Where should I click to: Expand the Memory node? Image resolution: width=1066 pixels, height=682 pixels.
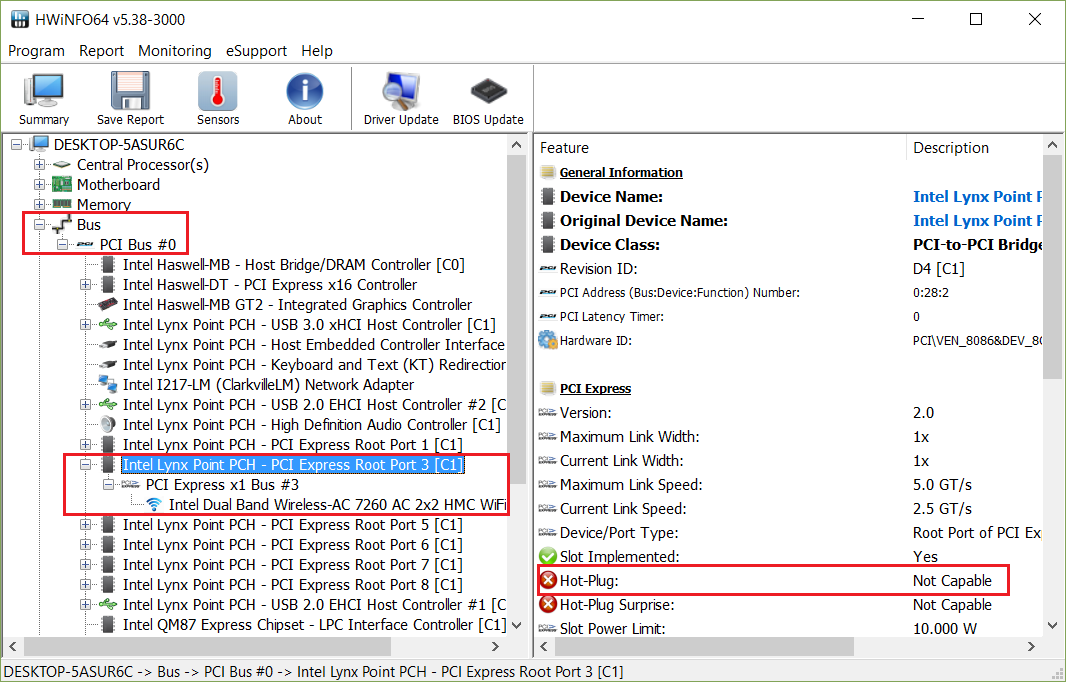tap(39, 204)
